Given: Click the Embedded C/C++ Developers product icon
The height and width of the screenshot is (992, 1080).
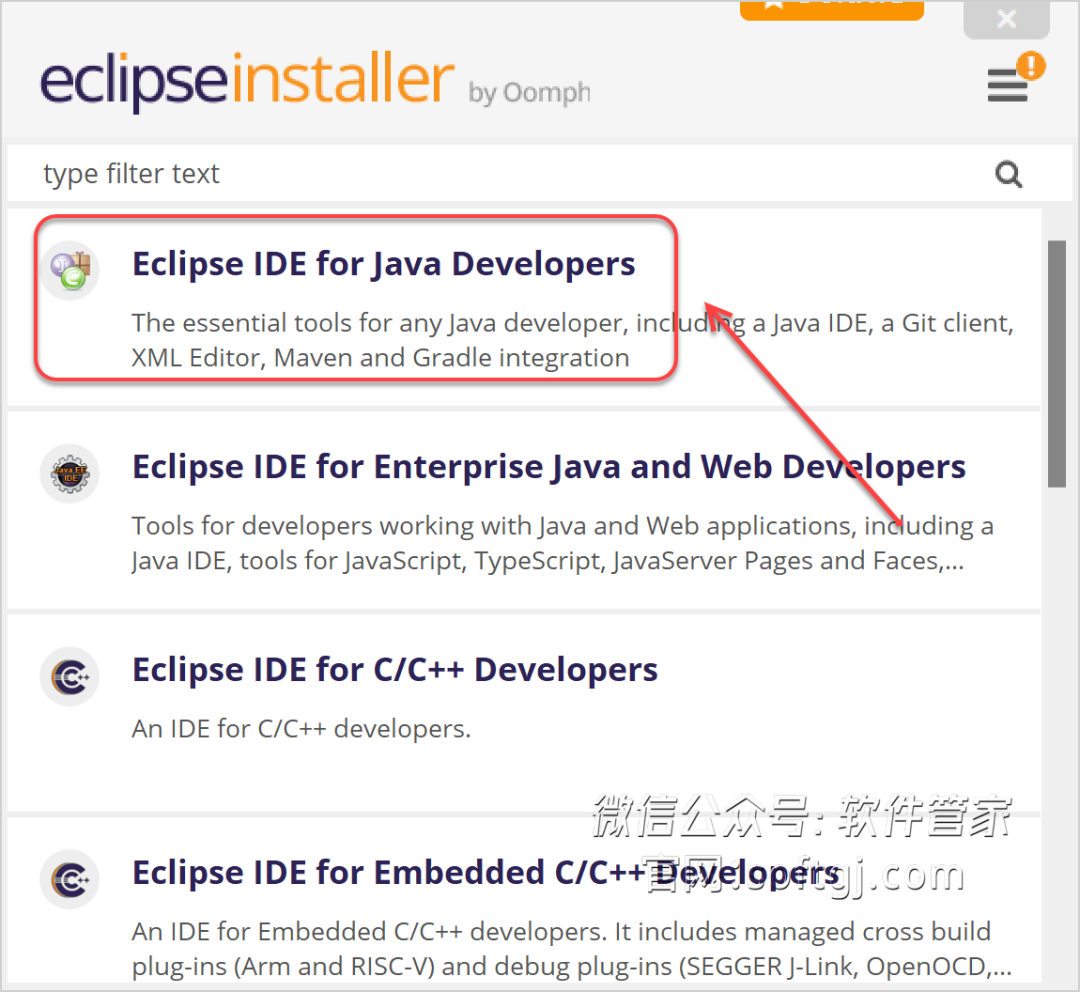Looking at the screenshot, I should 70,880.
